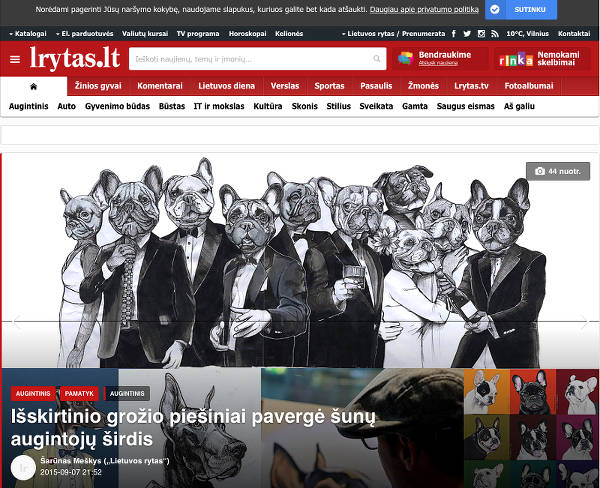
Task: Click the red AUGINTINIS tag
Action: point(33,393)
